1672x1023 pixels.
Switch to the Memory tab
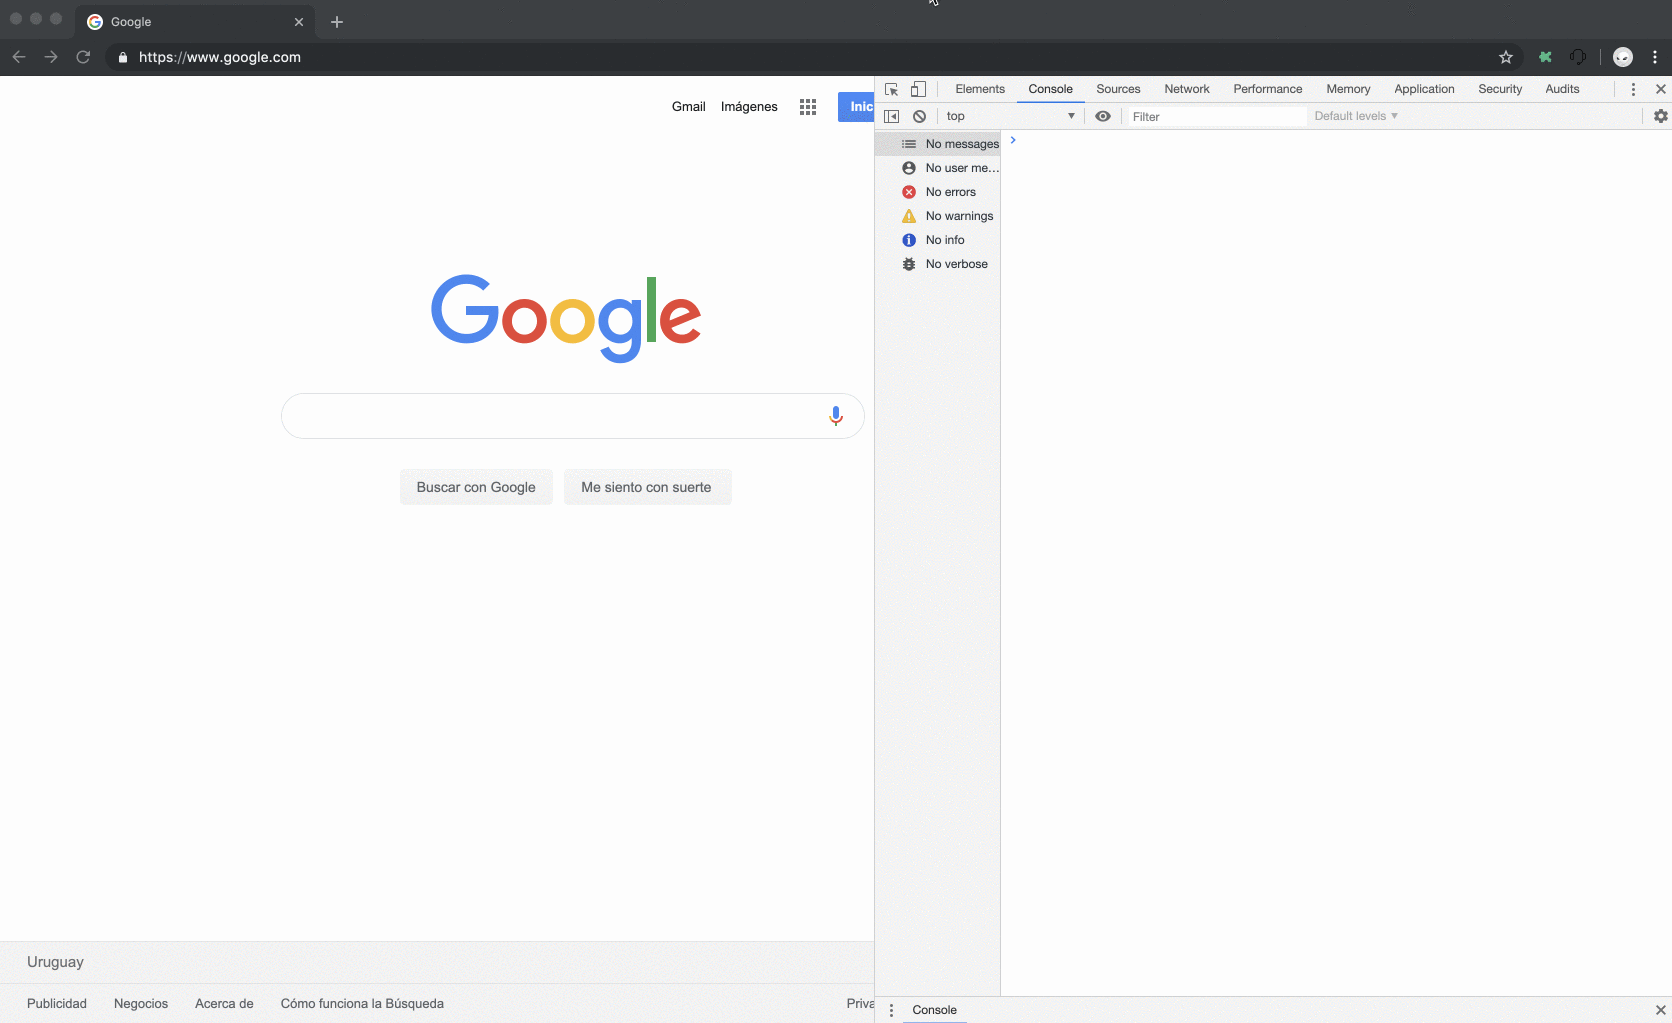(x=1348, y=89)
